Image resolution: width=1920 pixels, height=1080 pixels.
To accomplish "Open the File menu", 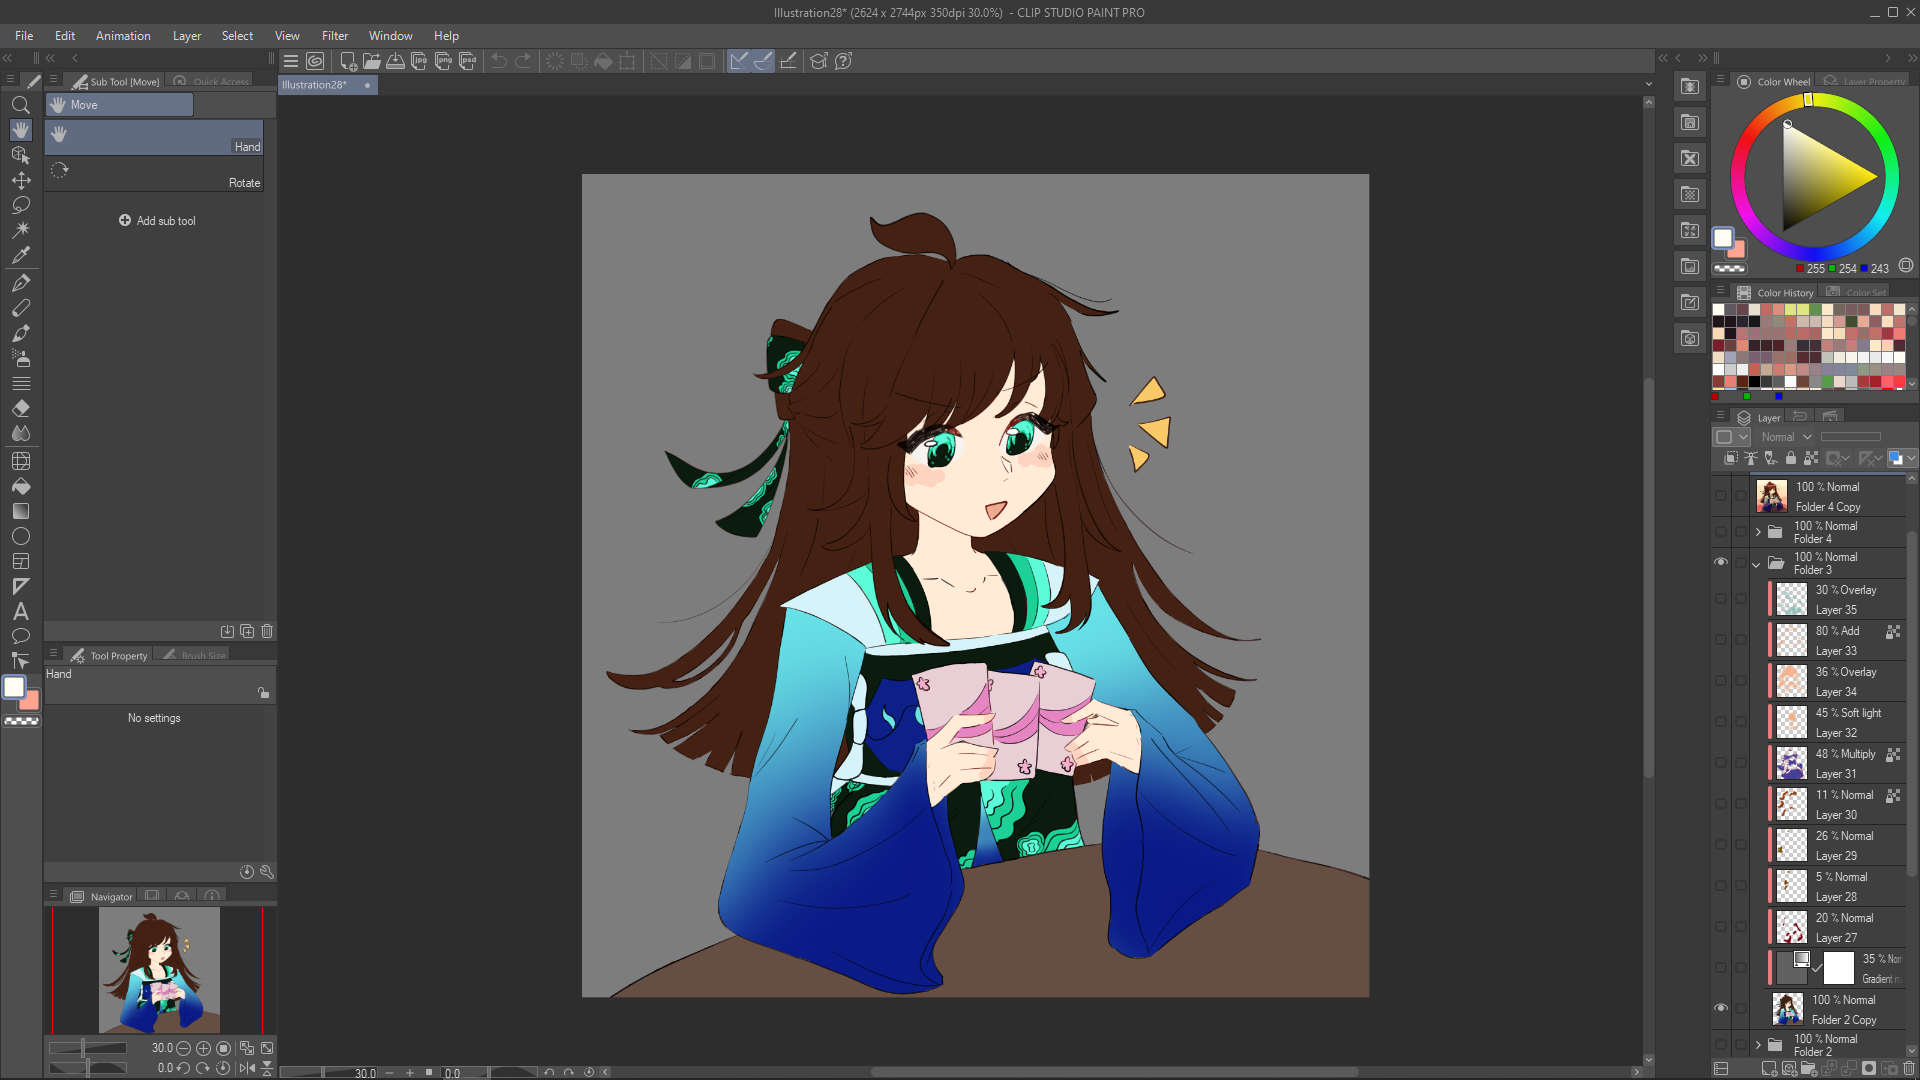I will pyautogui.click(x=24, y=36).
